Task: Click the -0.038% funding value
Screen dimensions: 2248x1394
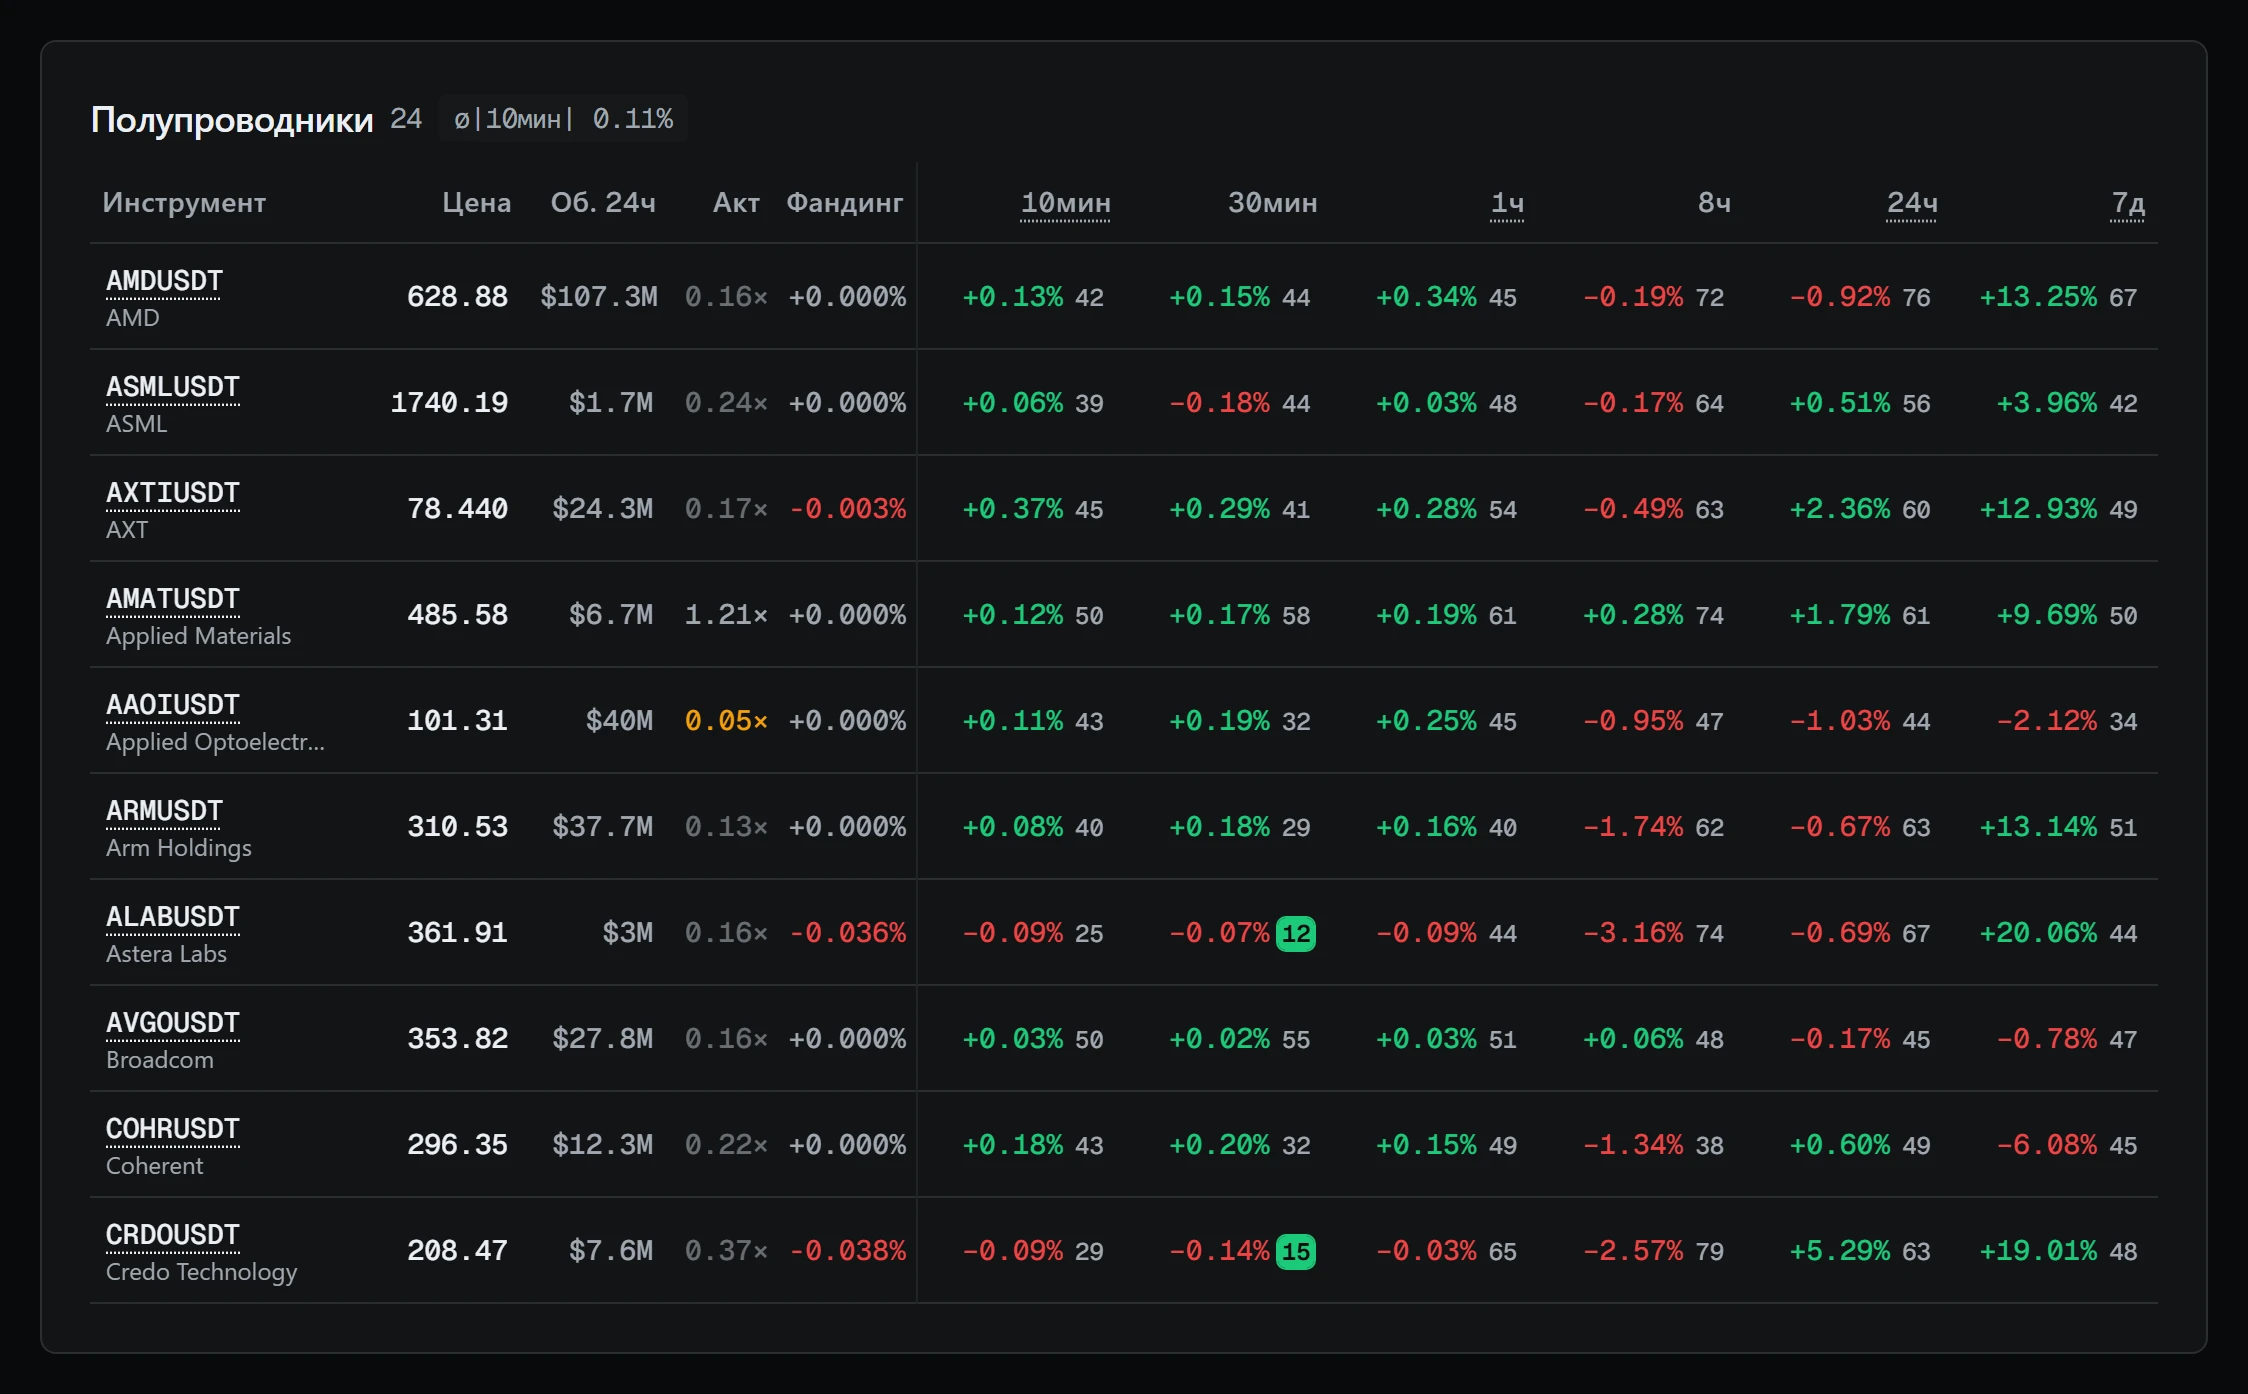Action: pos(848,1251)
